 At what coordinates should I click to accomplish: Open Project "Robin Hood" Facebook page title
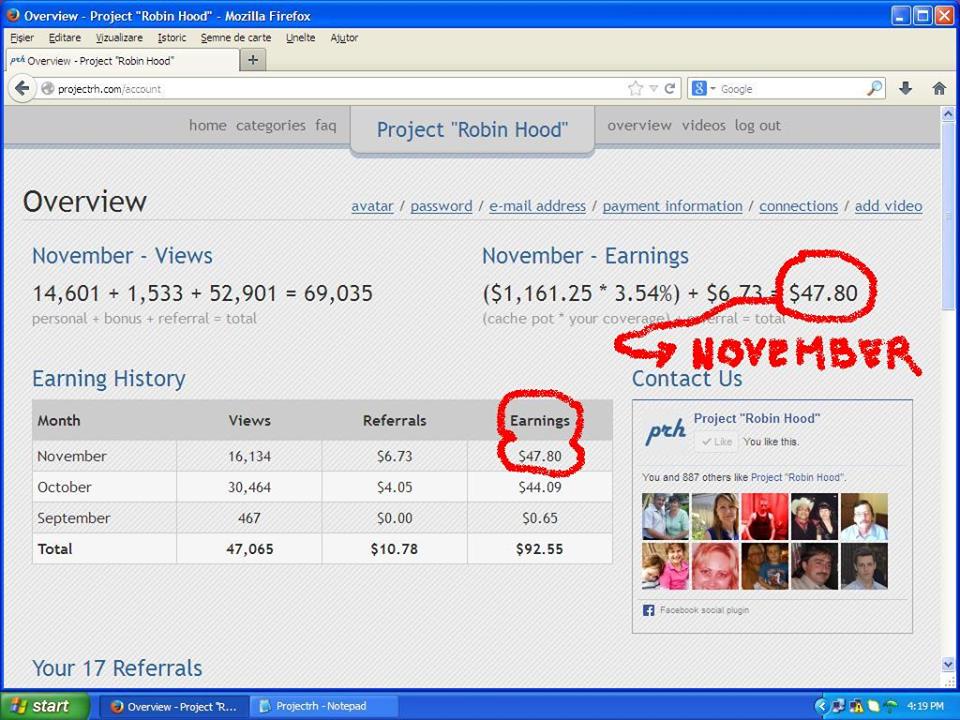pyautogui.click(x=757, y=419)
